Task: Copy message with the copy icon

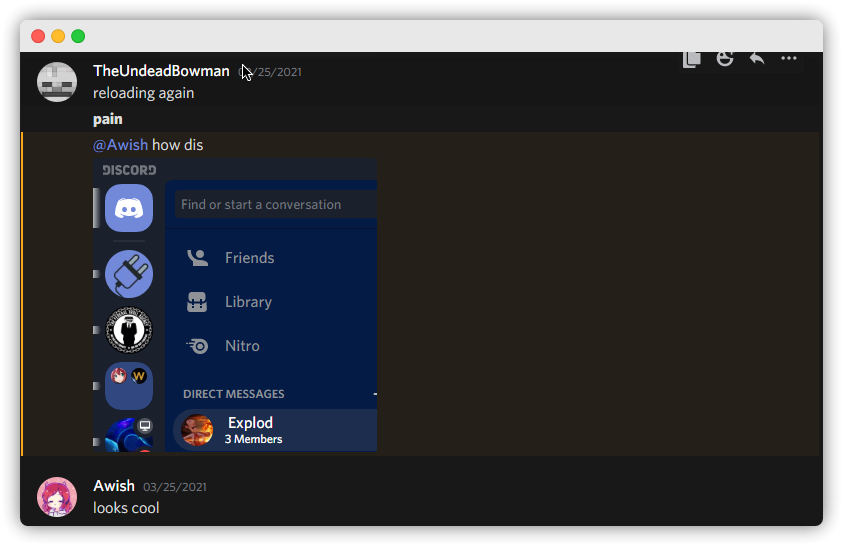Action: [x=691, y=59]
